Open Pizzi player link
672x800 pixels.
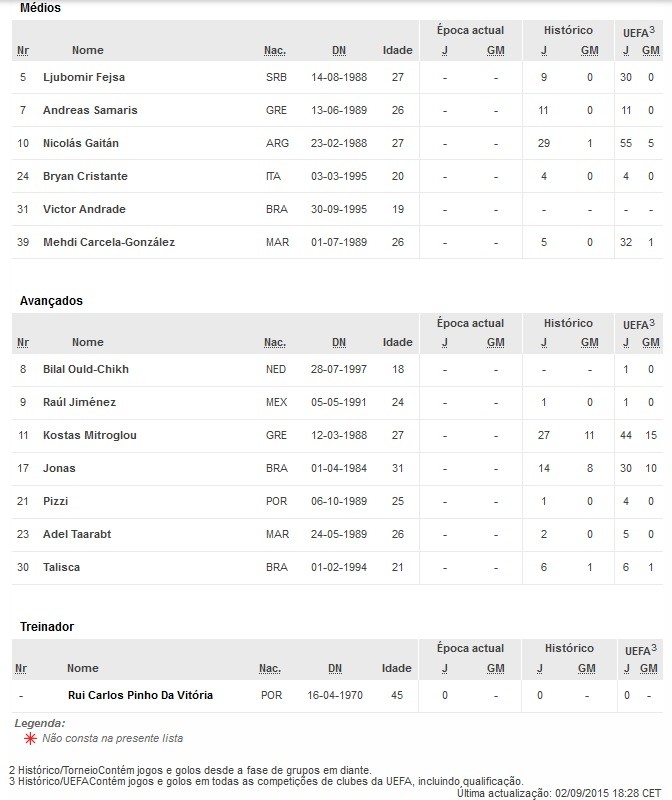click(x=55, y=501)
